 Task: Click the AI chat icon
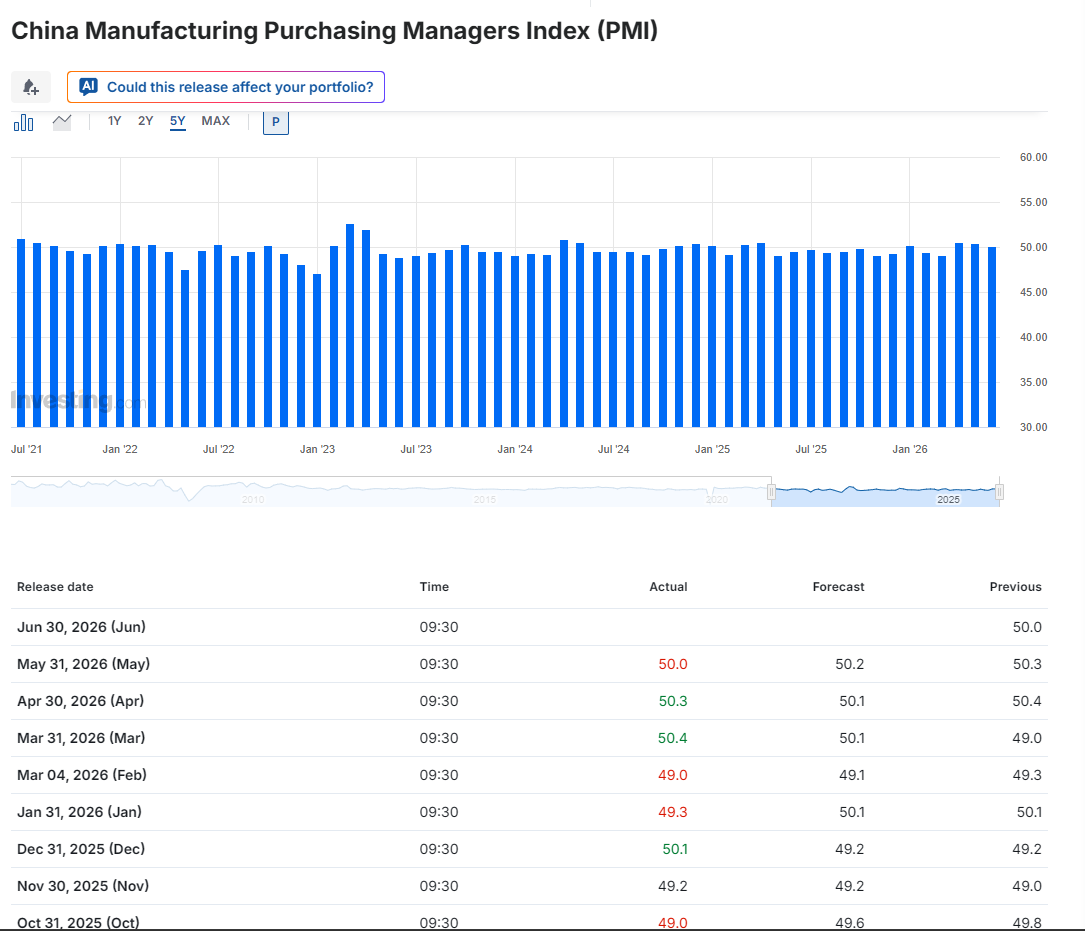pyautogui.click(x=88, y=87)
